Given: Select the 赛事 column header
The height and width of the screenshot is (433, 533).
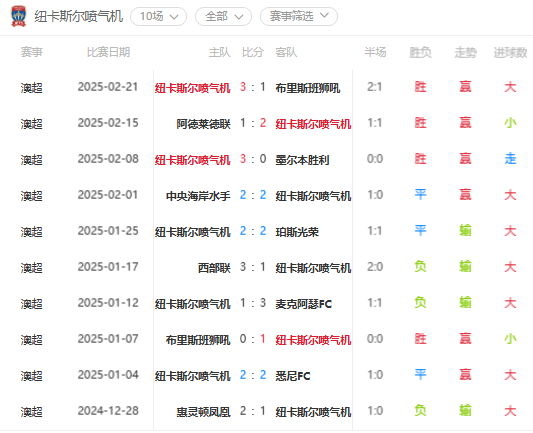Looking at the screenshot, I should coord(31,52).
